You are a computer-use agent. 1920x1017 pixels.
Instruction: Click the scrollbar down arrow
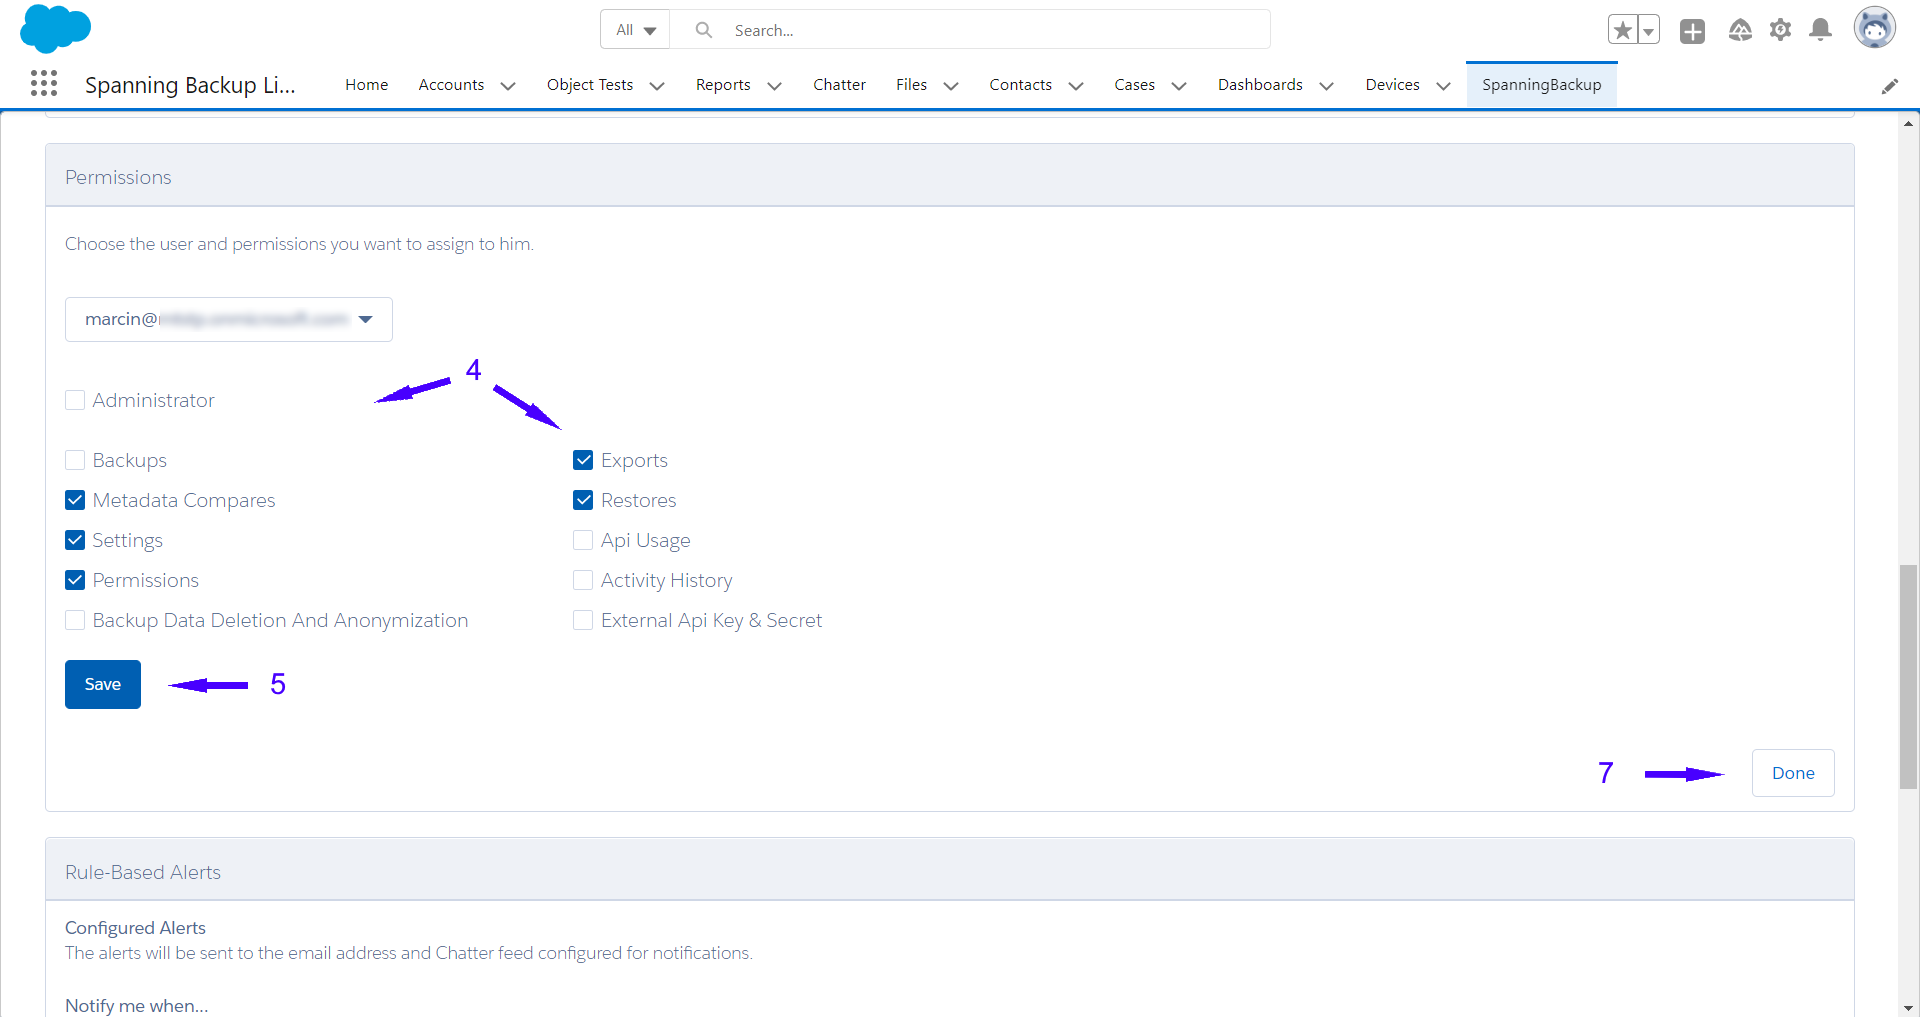point(1909,1007)
